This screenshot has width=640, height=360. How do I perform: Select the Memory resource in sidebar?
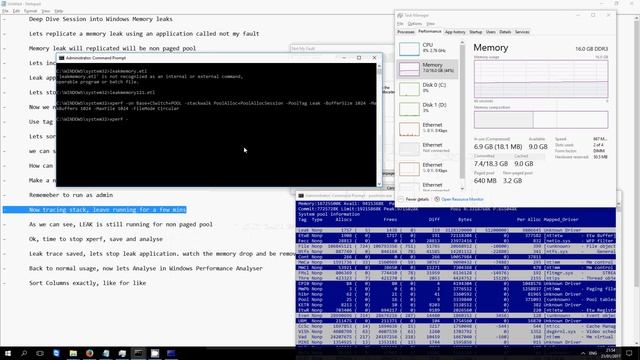coord(427,69)
